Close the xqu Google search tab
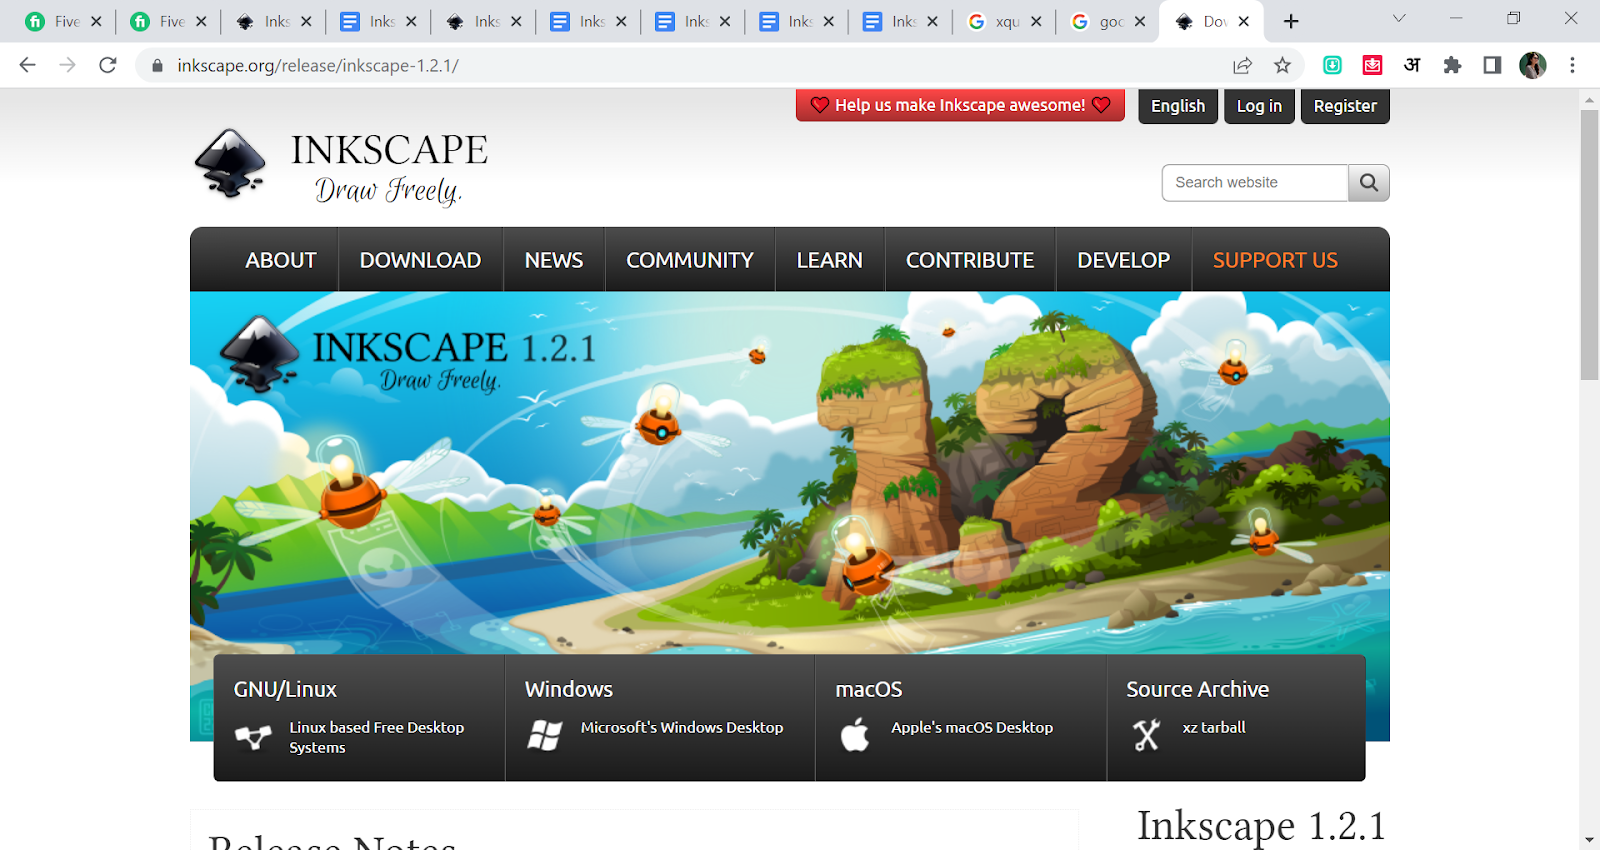The image size is (1600, 850). click(1036, 21)
